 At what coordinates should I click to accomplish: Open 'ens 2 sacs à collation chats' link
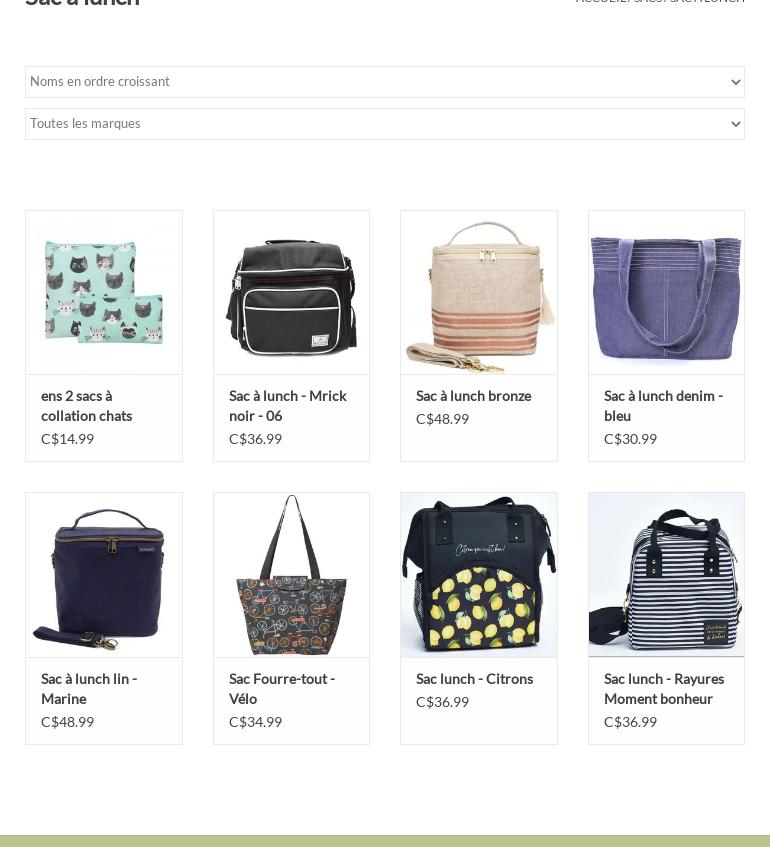(86, 406)
